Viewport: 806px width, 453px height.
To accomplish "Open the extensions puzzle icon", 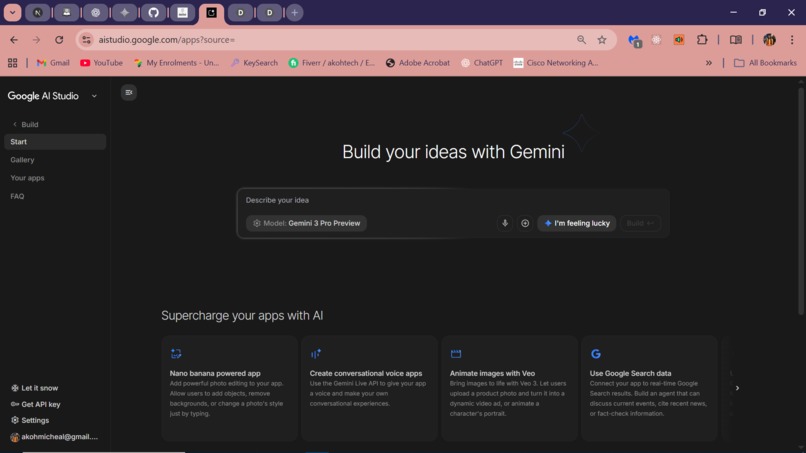I will click(x=702, y=40).
